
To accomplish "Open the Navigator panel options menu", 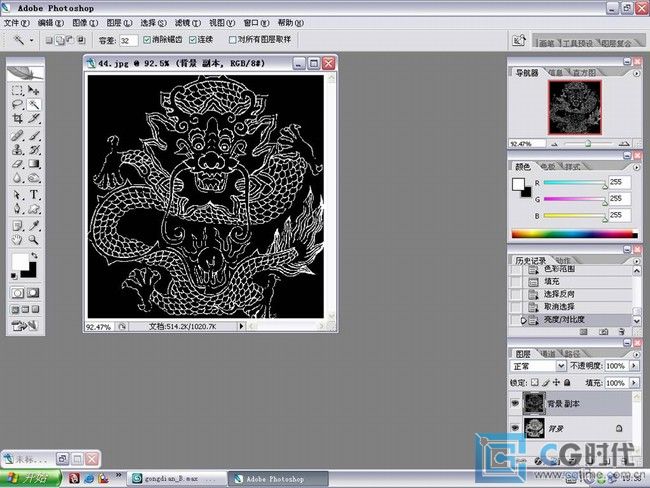I will [637, 73].
